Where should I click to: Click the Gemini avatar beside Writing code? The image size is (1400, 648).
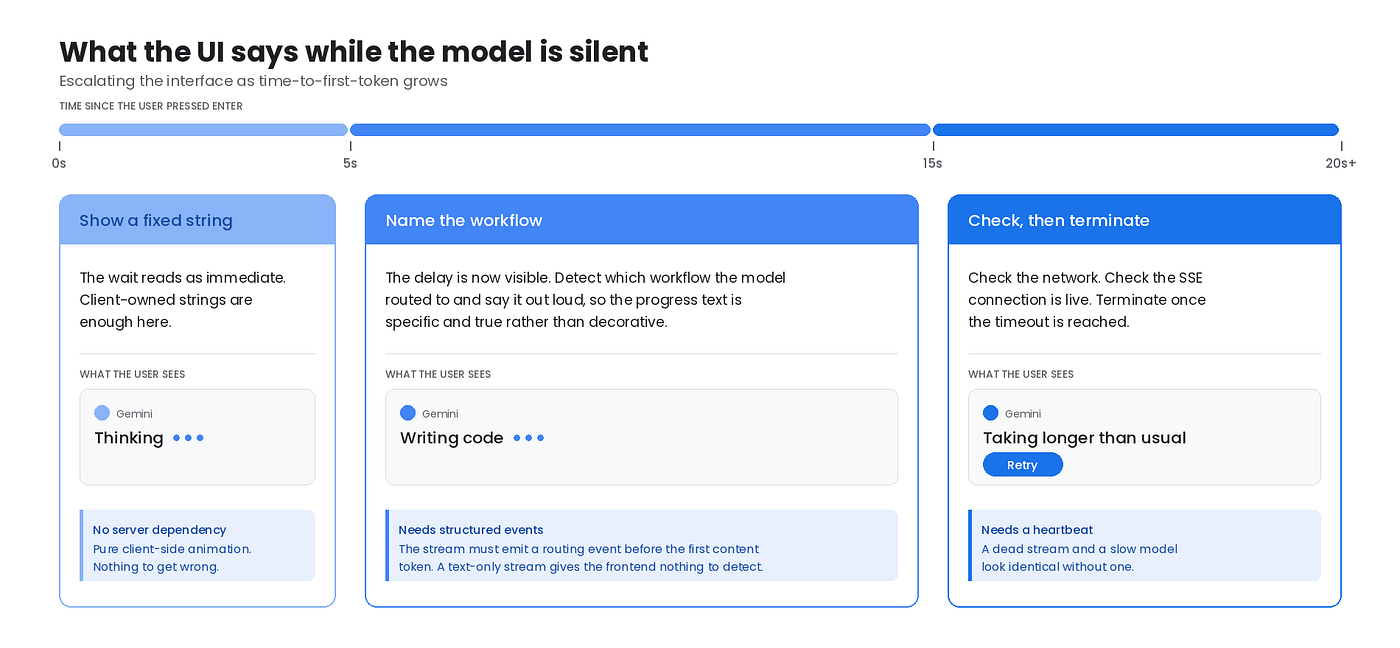pyautogui.click(x=408, y=413)
